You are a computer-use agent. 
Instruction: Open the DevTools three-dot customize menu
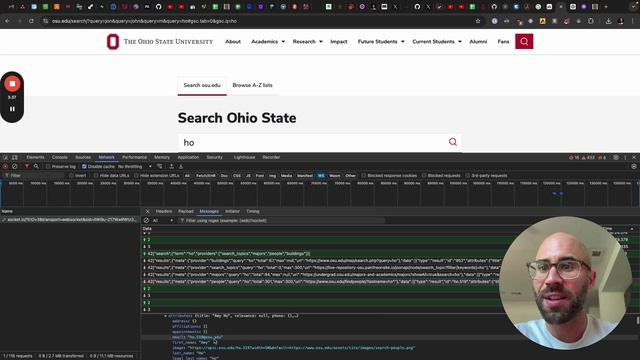(x=625, y=157)
